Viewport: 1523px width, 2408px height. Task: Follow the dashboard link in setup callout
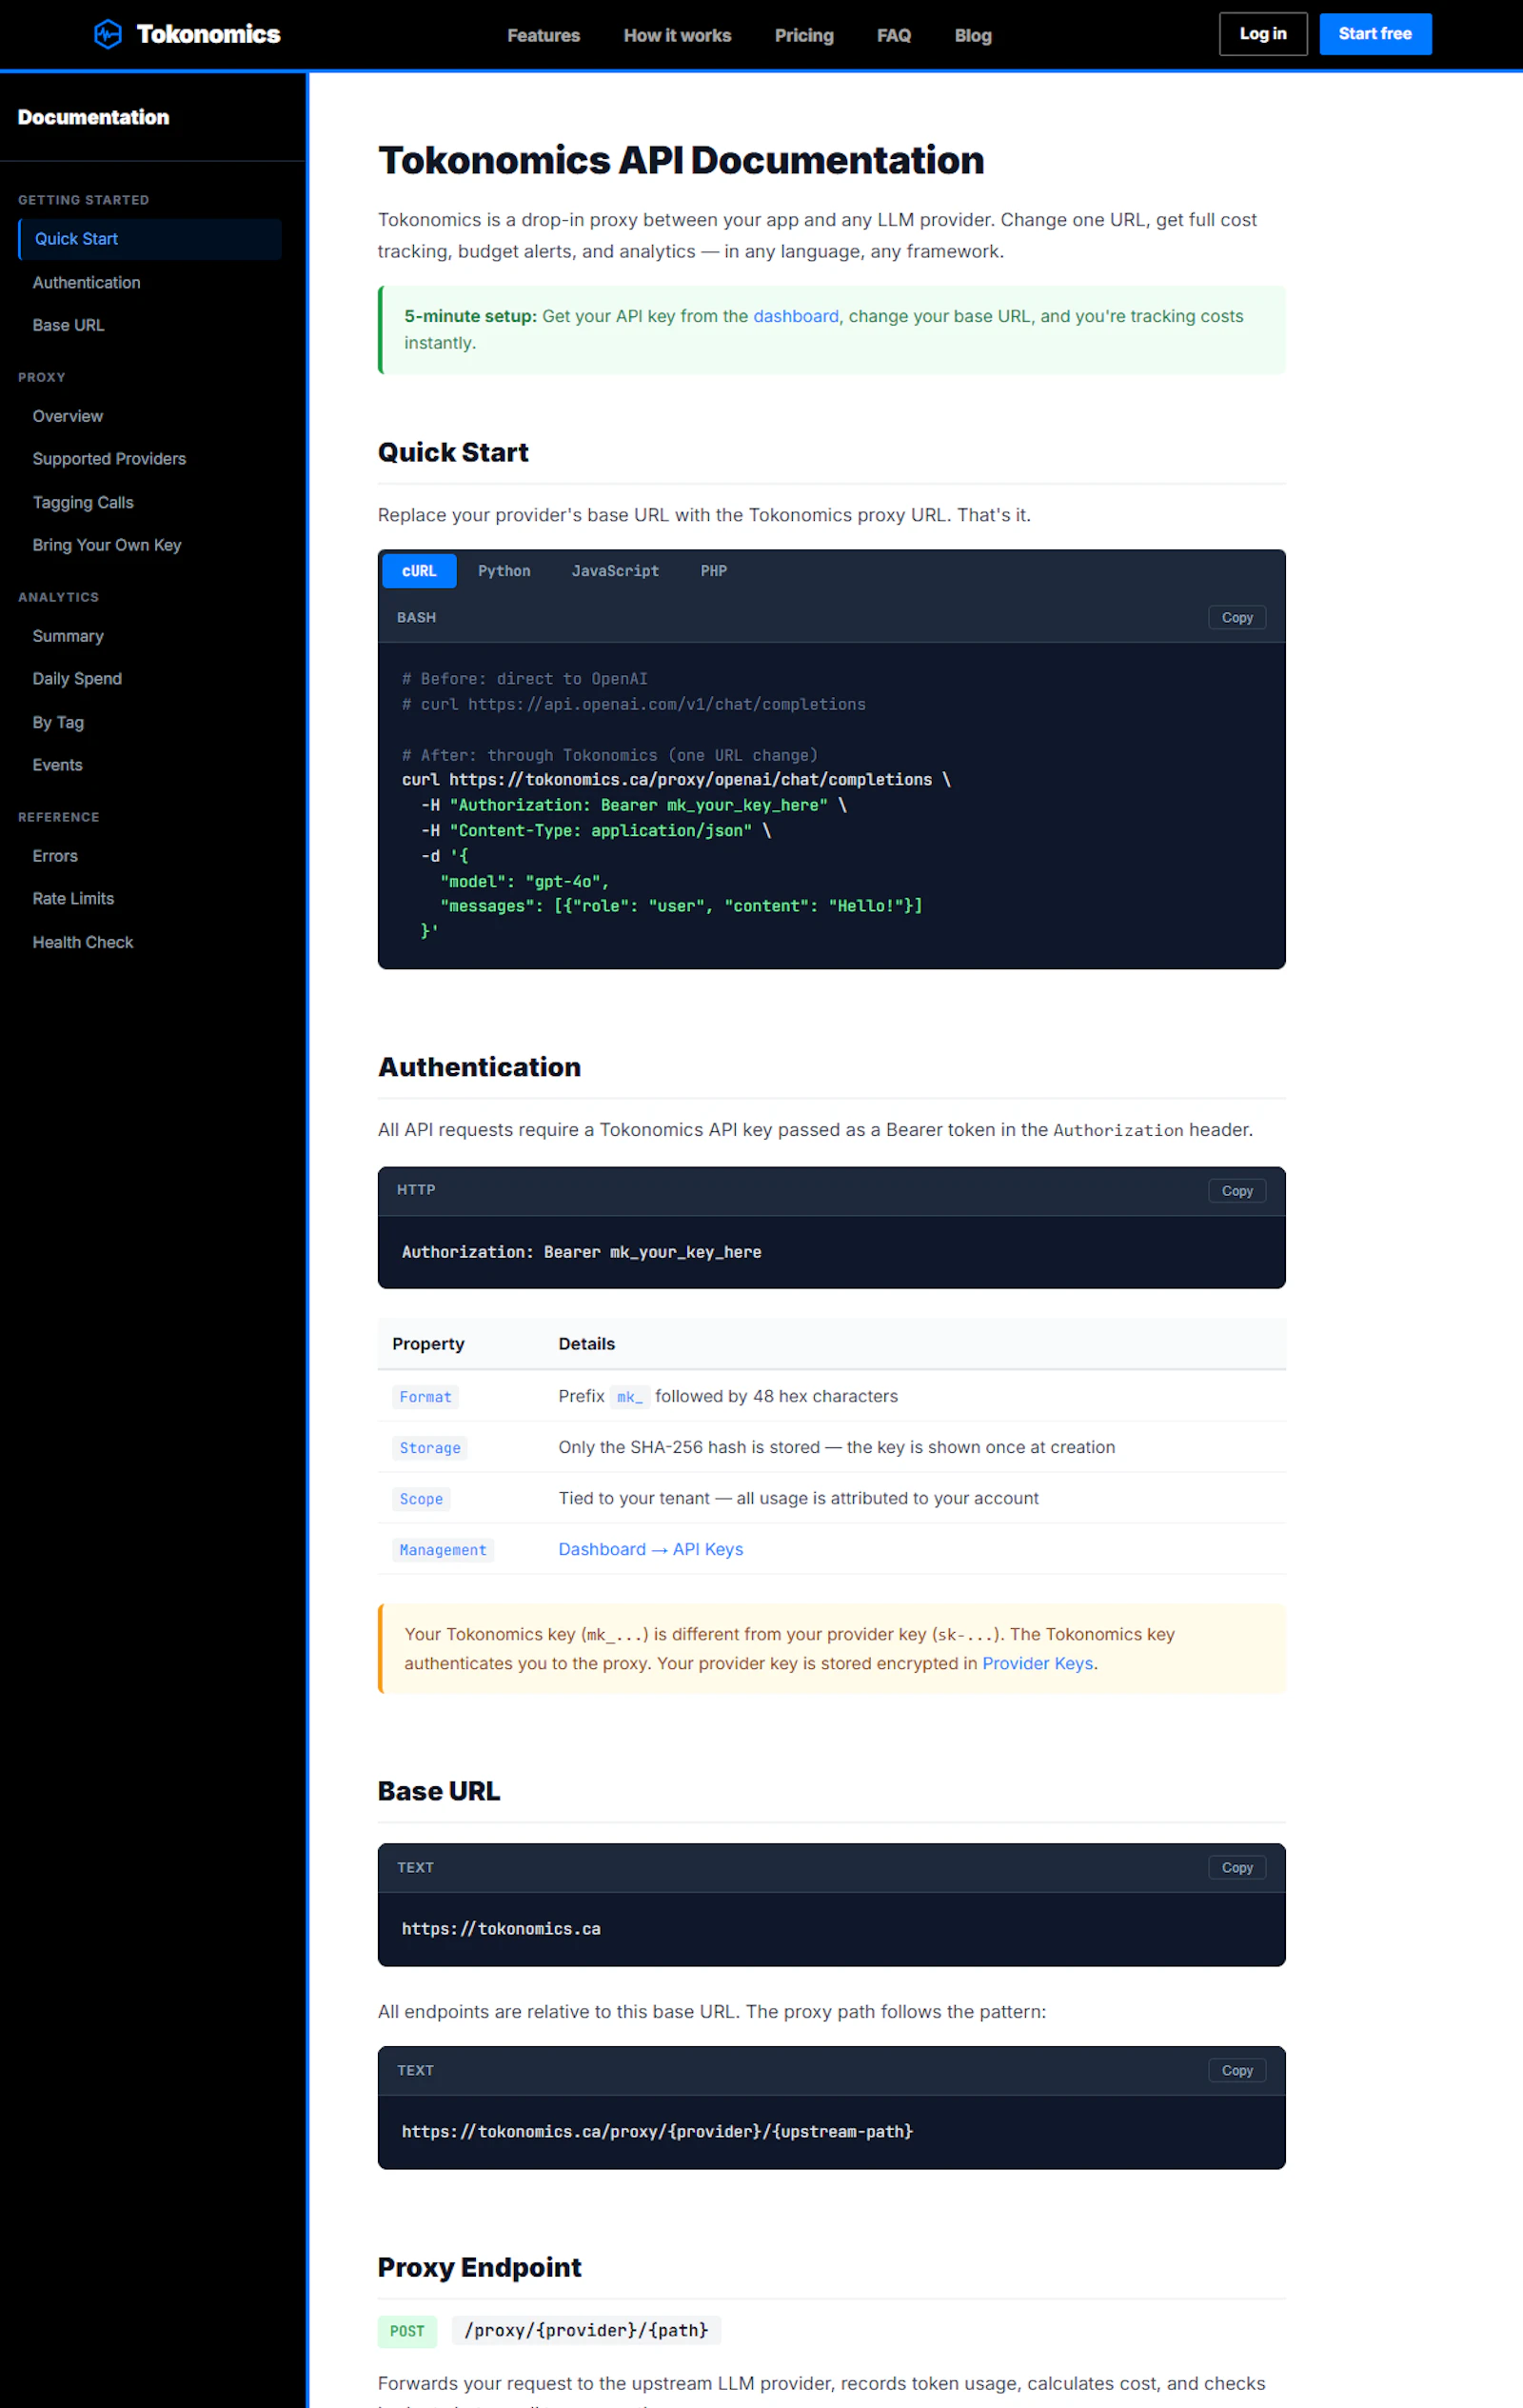pos(795,316)
